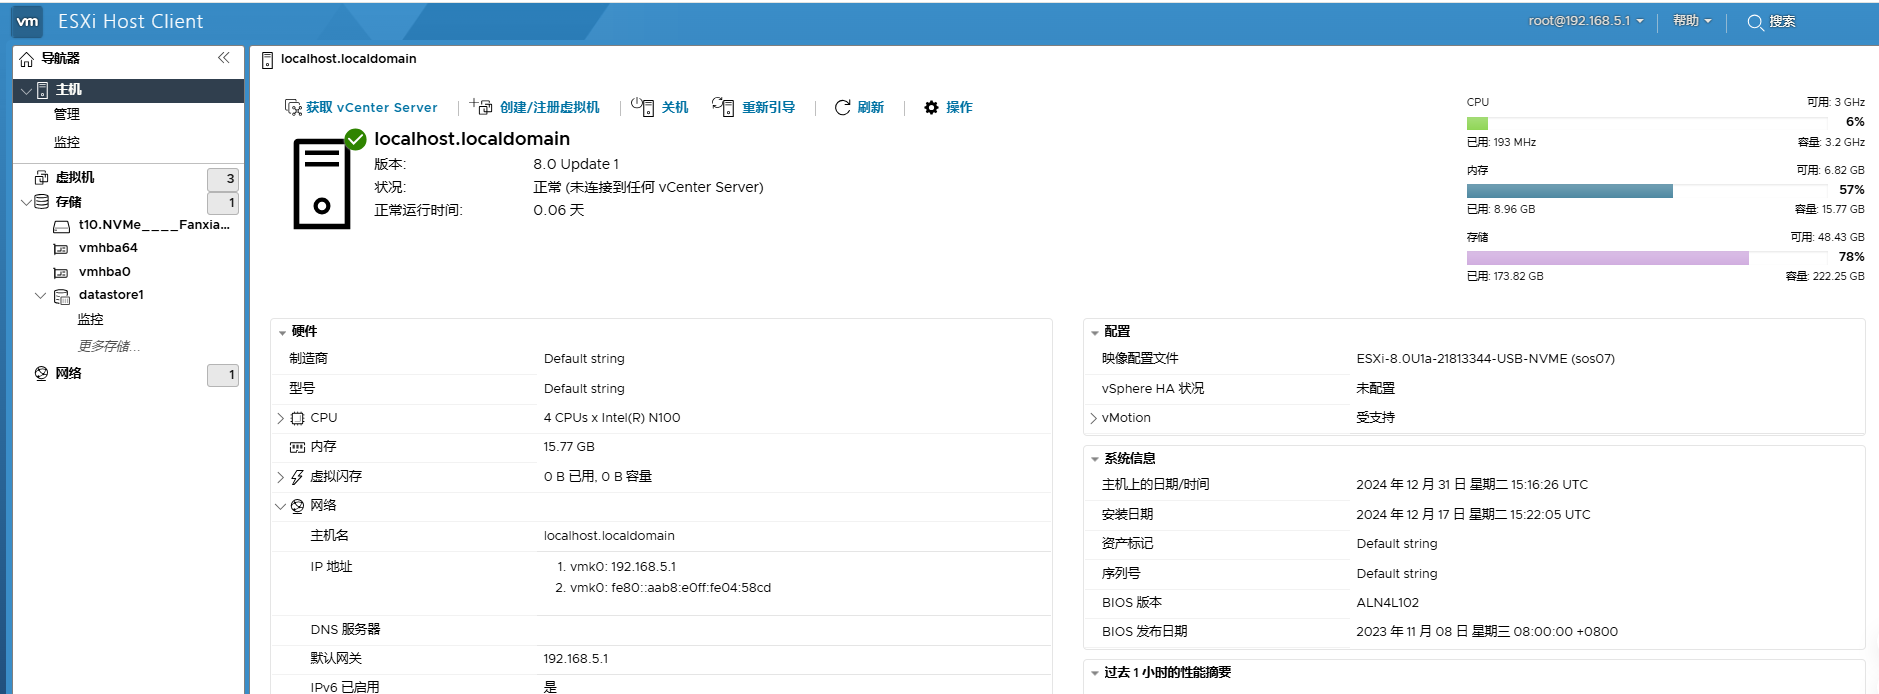Screen dimensions: 1879x694
Task: Click the virtual flash lightning icon
Action: click(297, 477)
